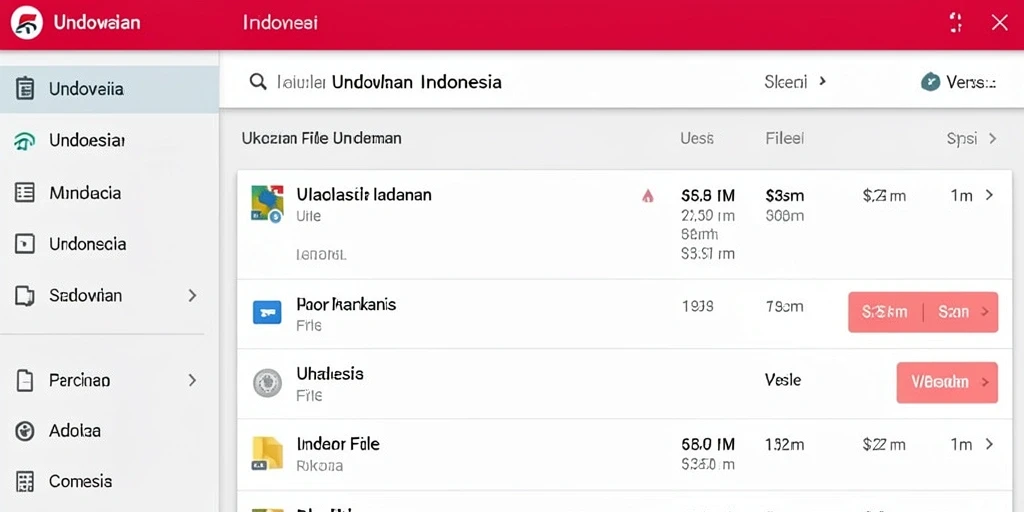Click the Spsi column chevron
The width and height of the screenshot is (1024, 512).
pyautogui.click(x=992, y=138)
